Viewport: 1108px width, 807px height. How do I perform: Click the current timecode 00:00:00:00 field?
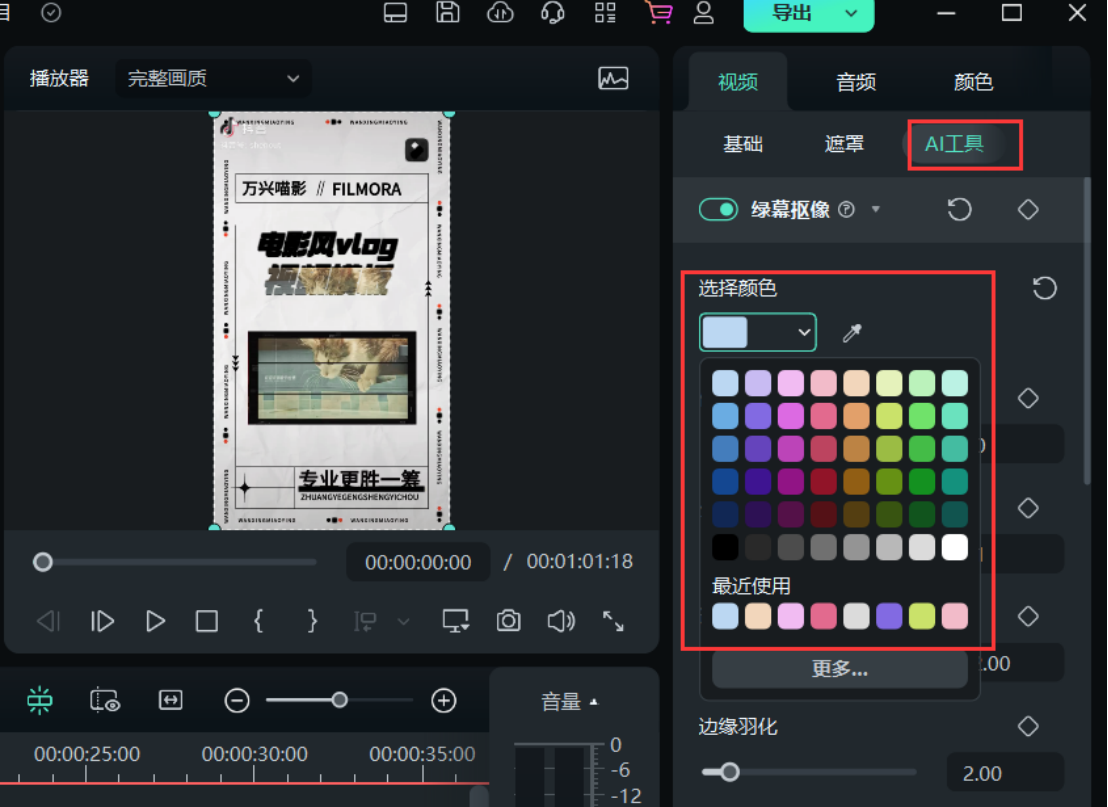pyautogui.click(x=418, y=562)
